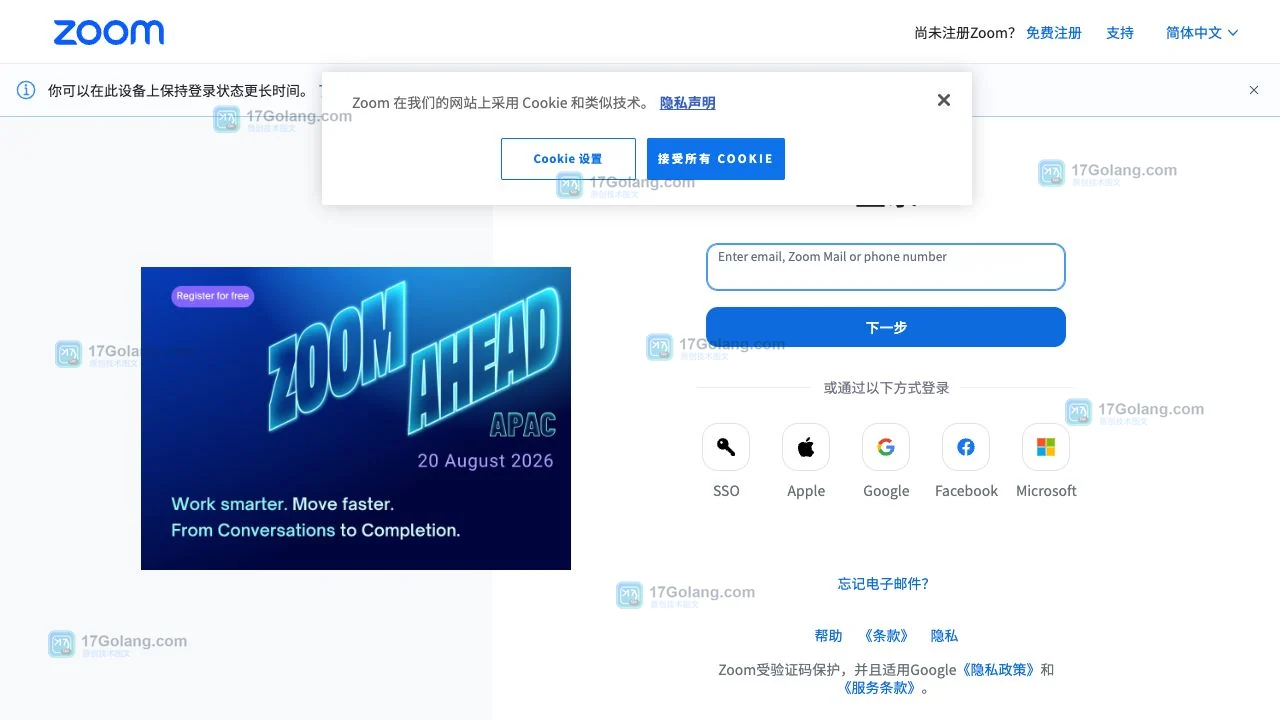Sign in with the Google icon
The height and width of the screenshot is (720, 1280).
tap(886, 447)
